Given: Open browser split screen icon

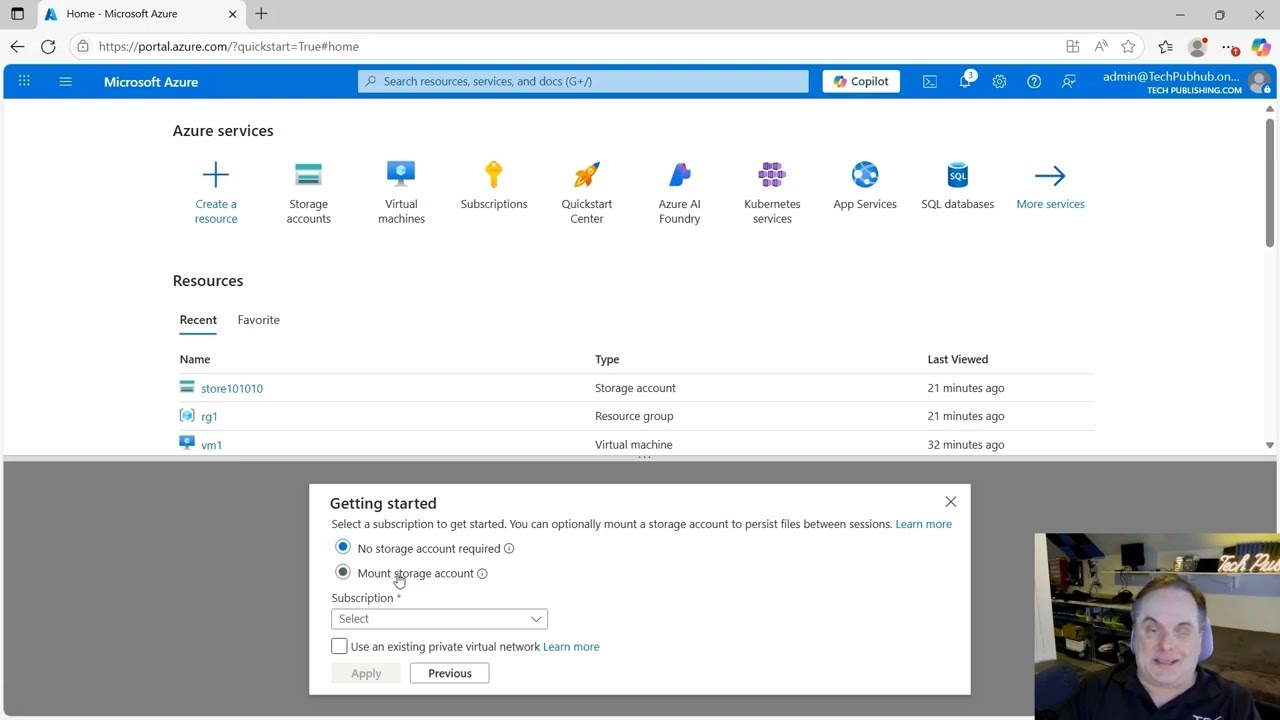Looking at the screenshot, I should click(x=1073, y=46).
